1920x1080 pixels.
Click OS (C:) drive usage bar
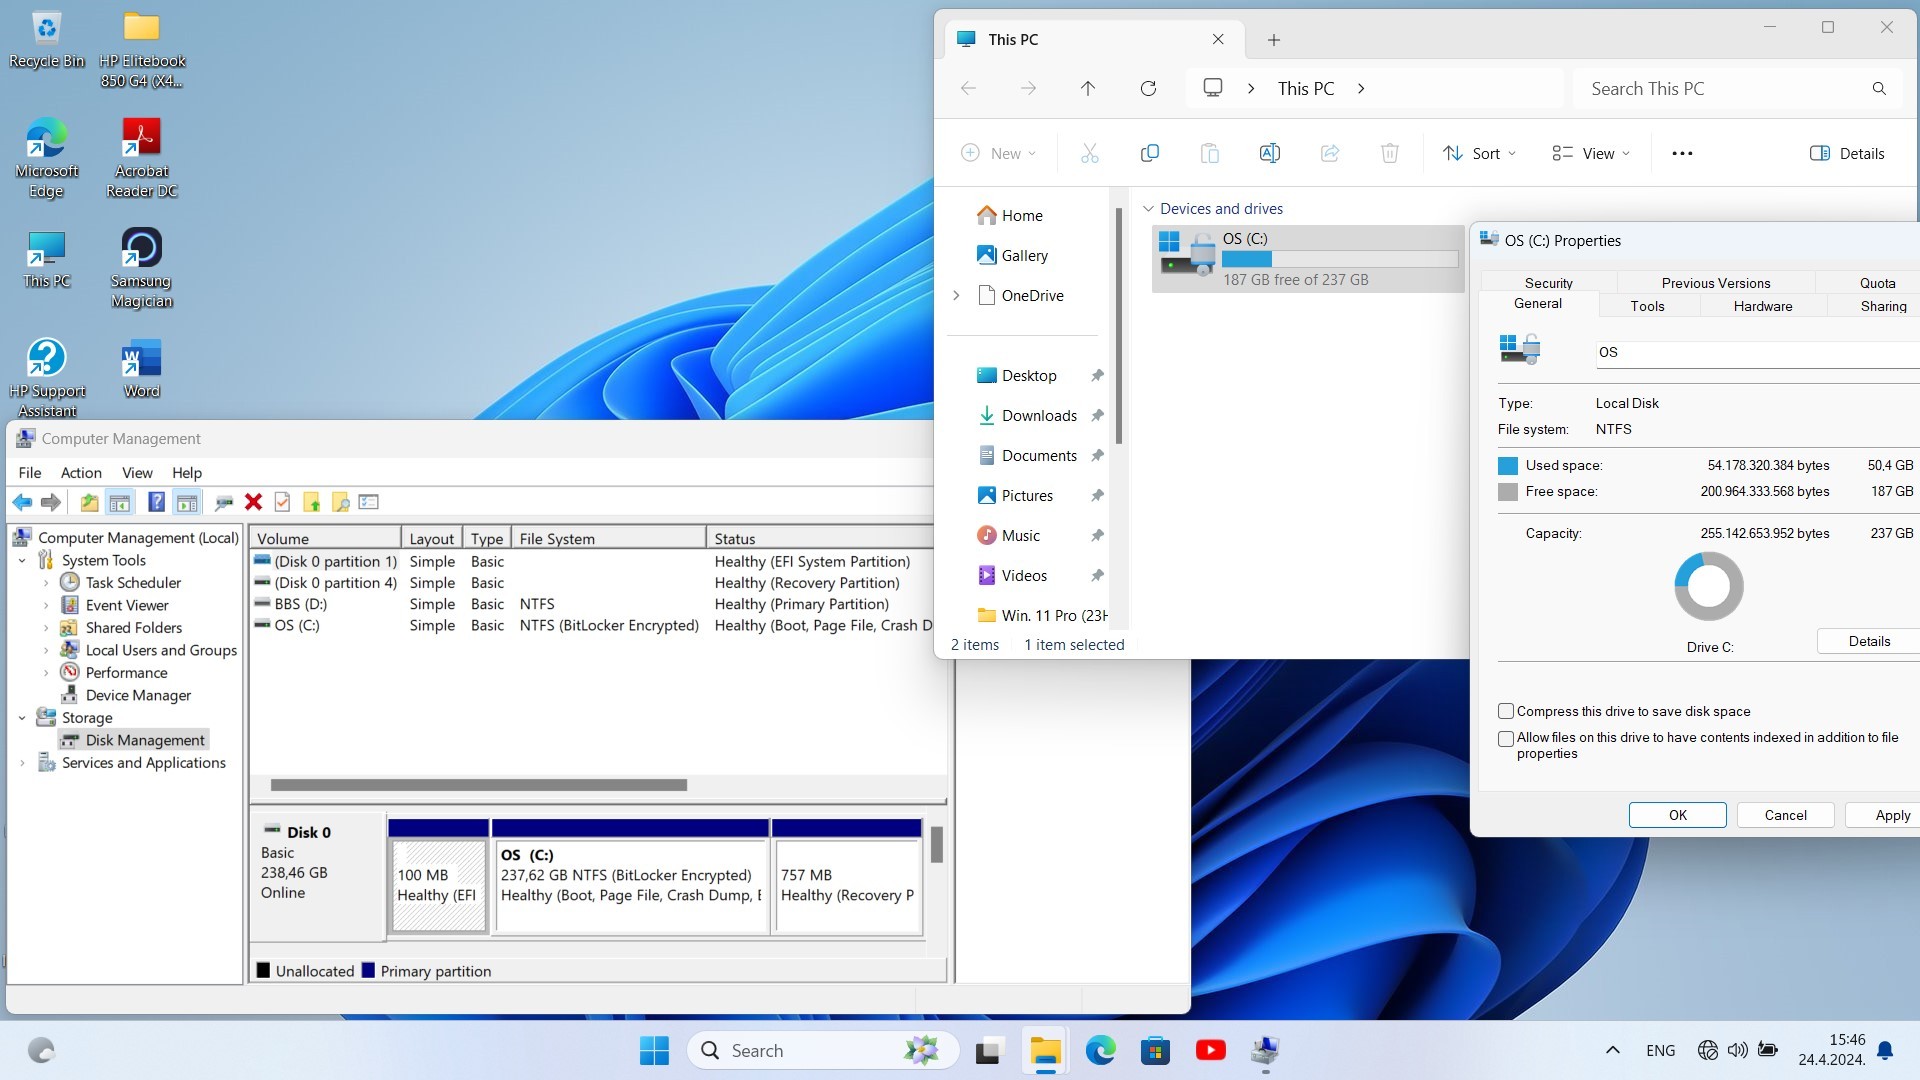(x=1339, y=259)
